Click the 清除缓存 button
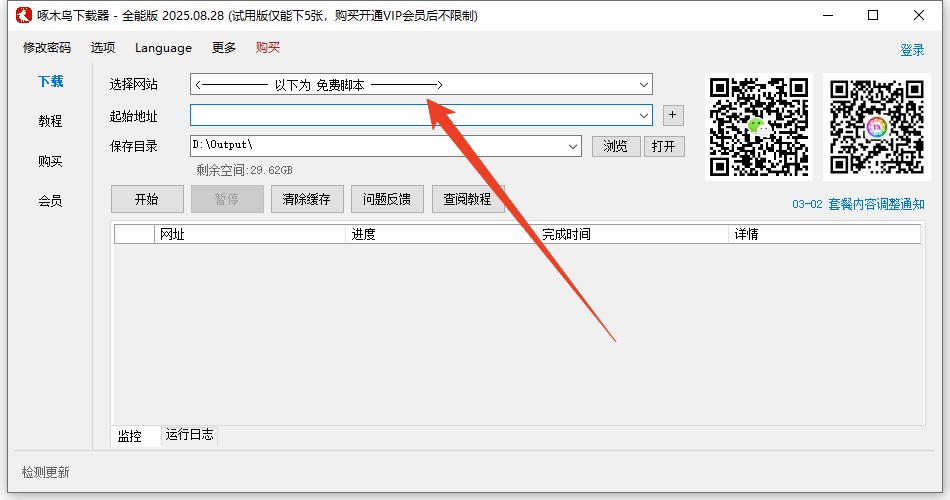Image resolution: width=950 pixels, height=500 pixels. point(307,199)
